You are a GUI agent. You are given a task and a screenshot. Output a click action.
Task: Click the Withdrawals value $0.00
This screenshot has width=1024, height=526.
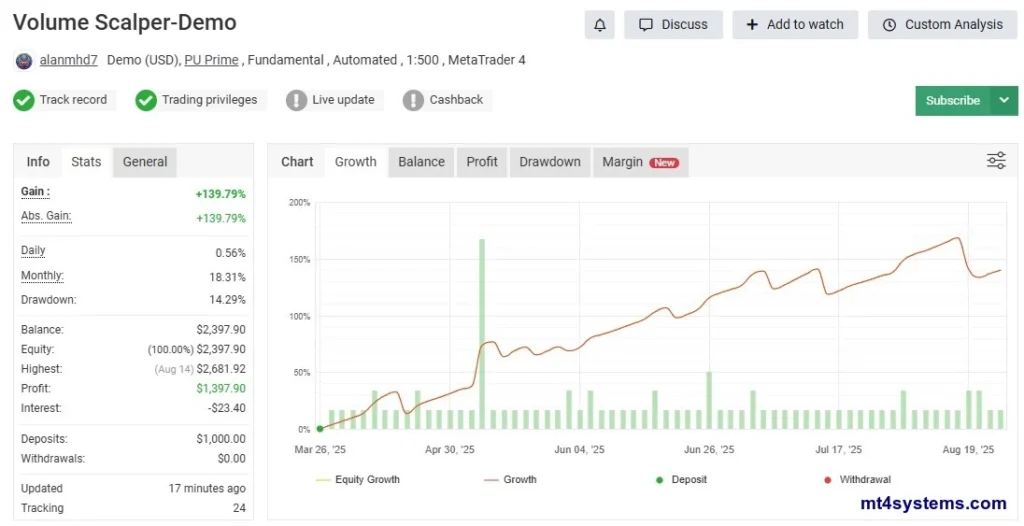[x=232, y=459]
